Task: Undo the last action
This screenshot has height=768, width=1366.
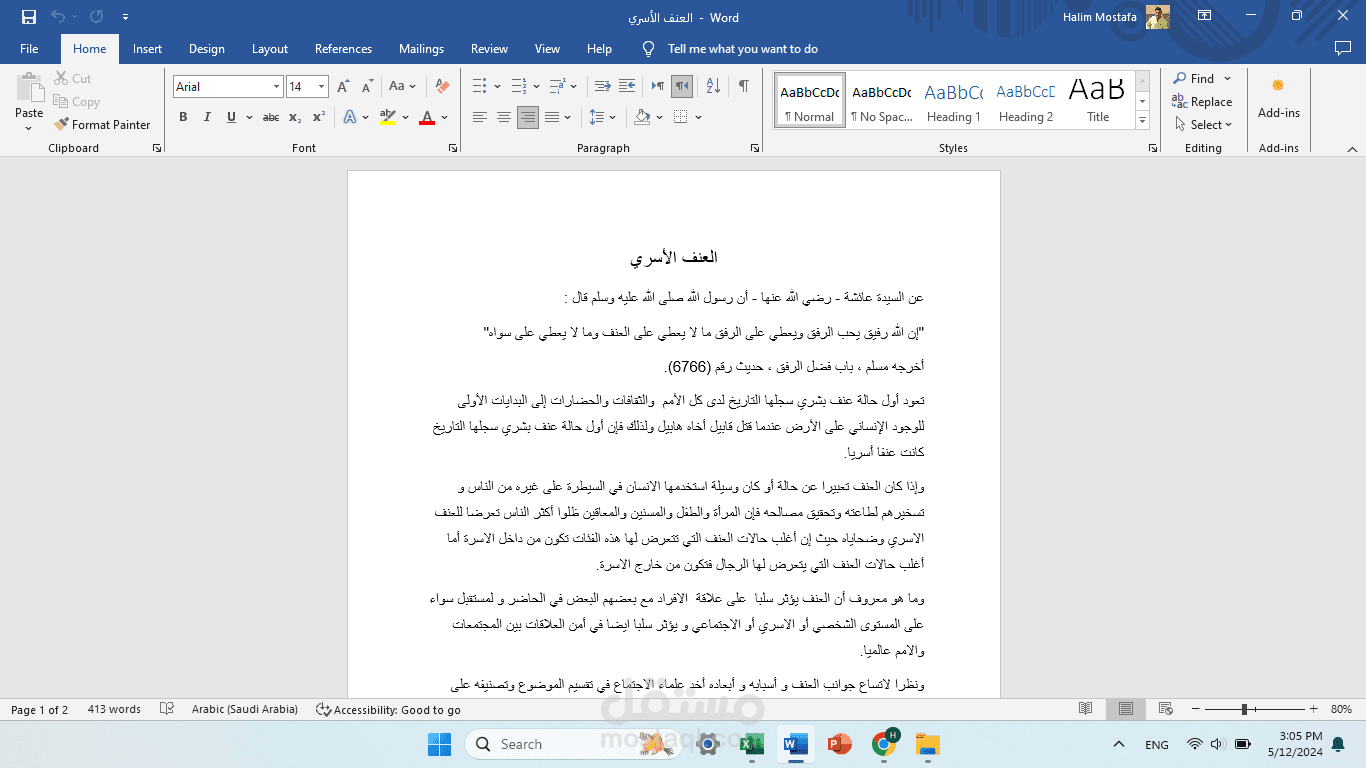Action: (57, 17)
